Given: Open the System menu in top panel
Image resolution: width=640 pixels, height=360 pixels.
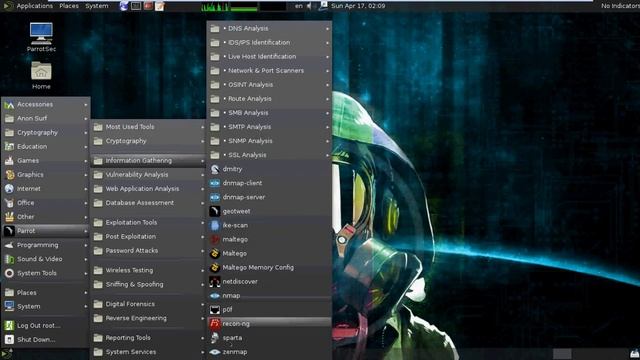Looking at the screenshot, I should coord(97,6).
